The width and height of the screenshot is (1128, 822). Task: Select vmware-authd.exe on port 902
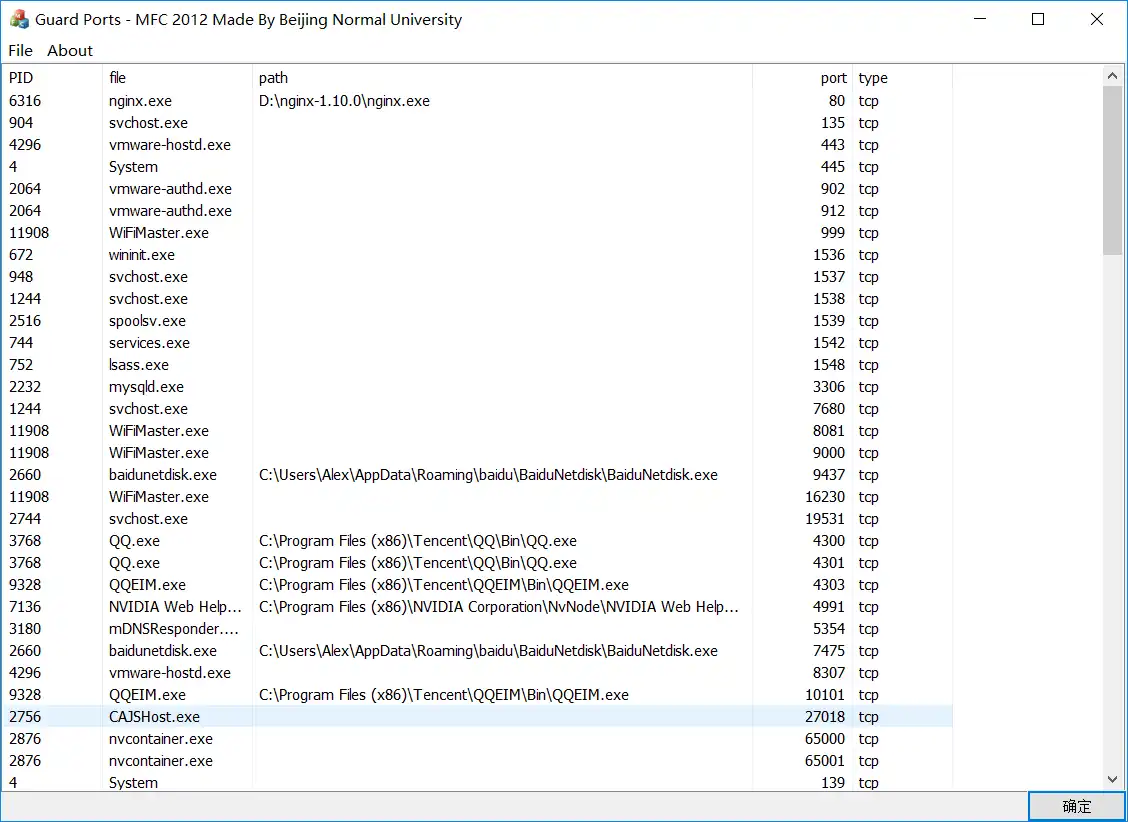[478, 189]
